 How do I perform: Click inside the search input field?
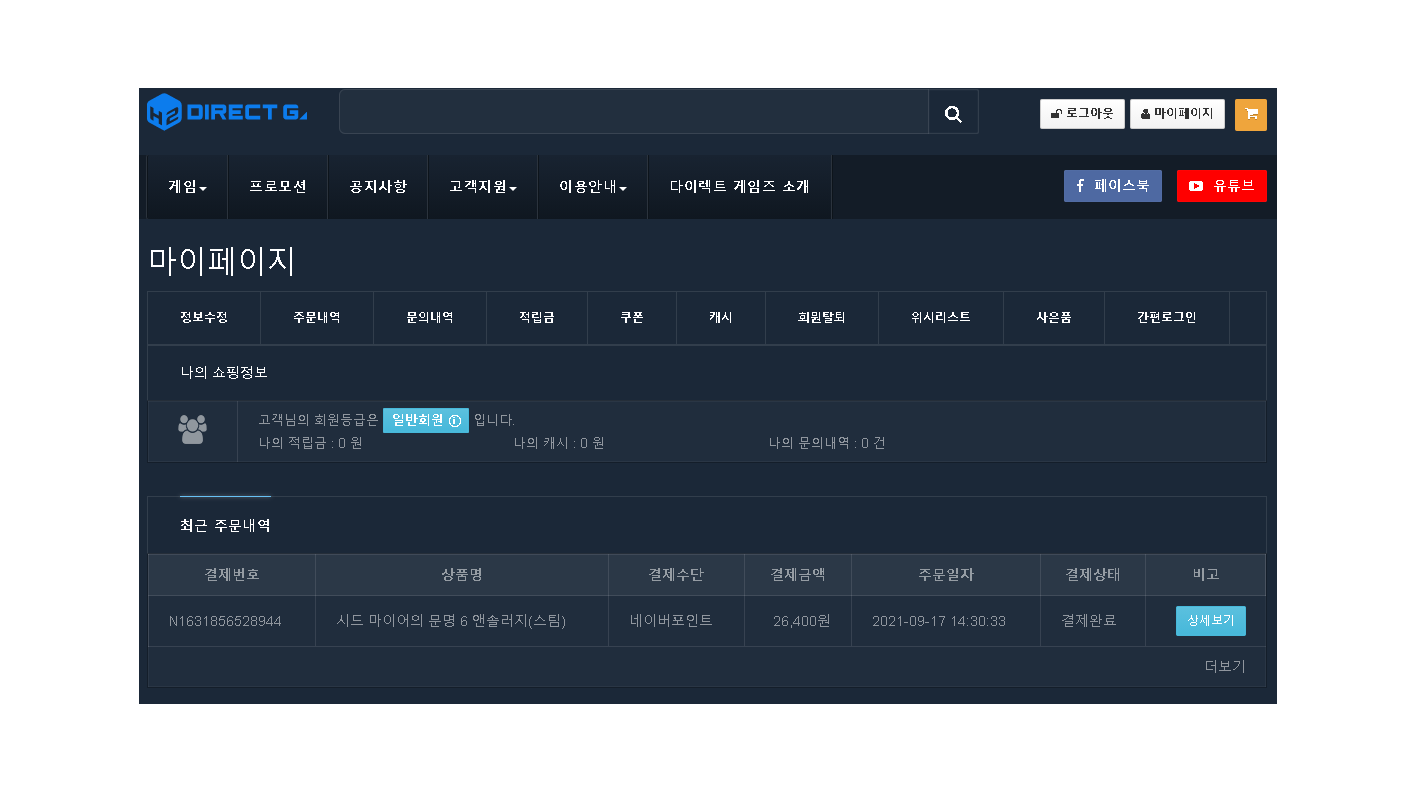click(x=634, y=111)
